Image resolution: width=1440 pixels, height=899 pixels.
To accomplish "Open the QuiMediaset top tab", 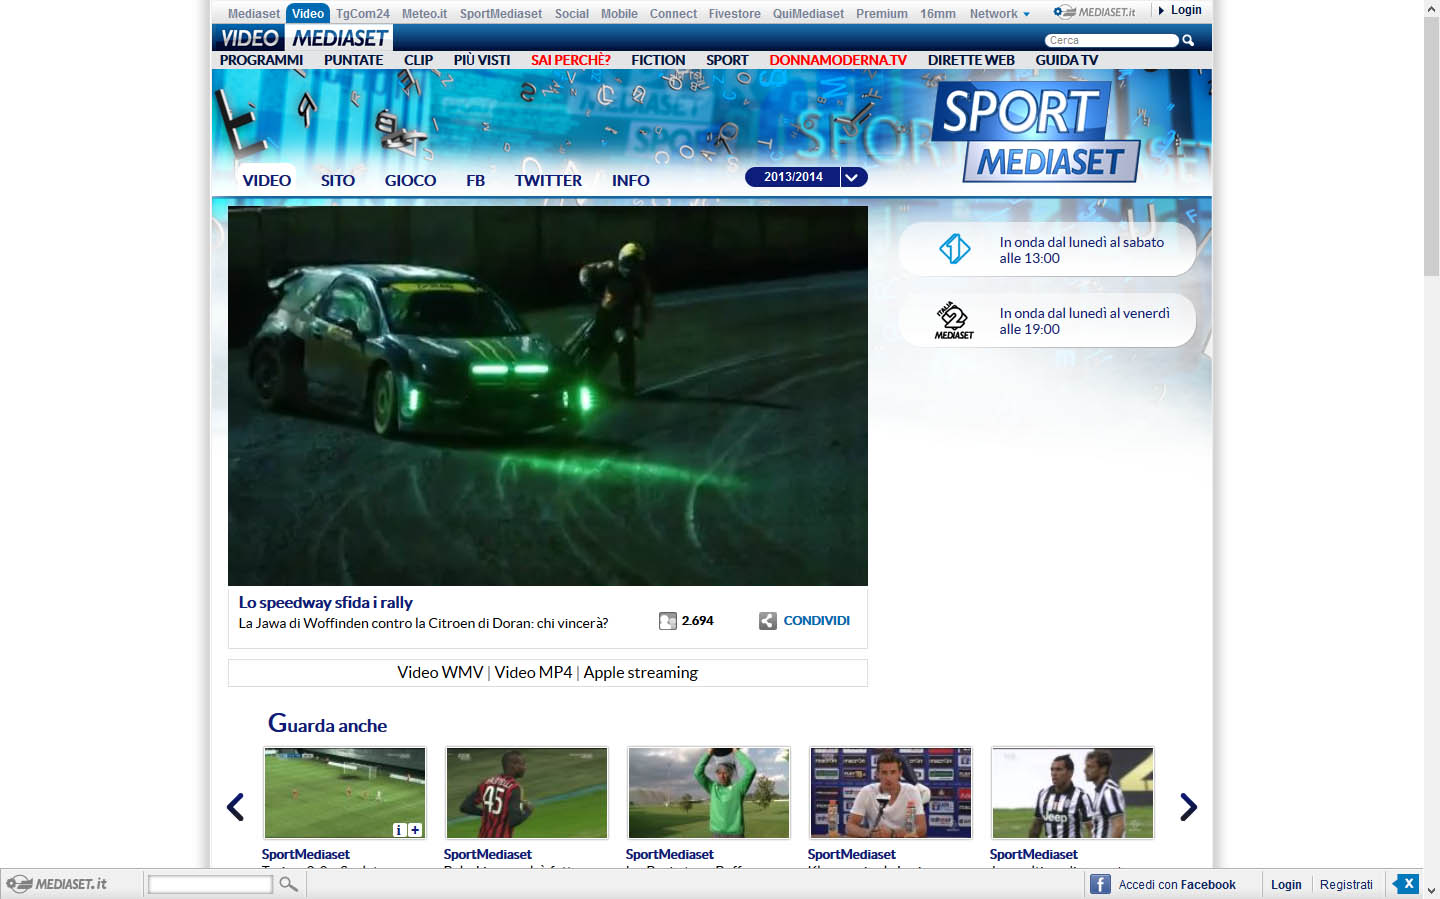I will (x=808, y=14).
